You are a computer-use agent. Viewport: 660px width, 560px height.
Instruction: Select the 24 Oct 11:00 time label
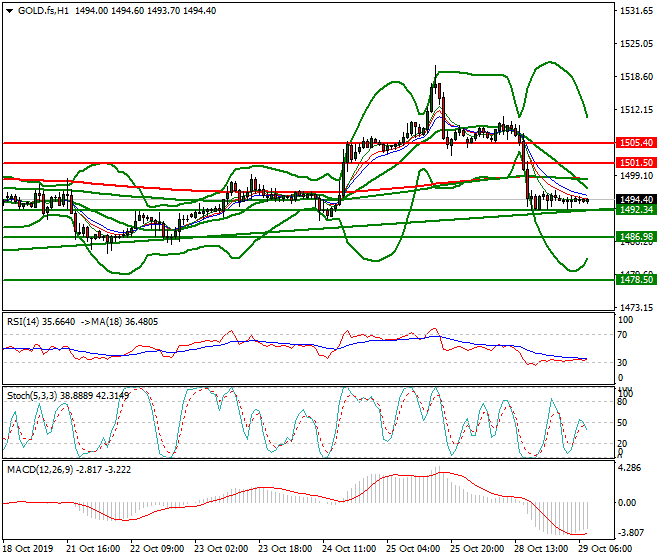[x=349, y=549]
